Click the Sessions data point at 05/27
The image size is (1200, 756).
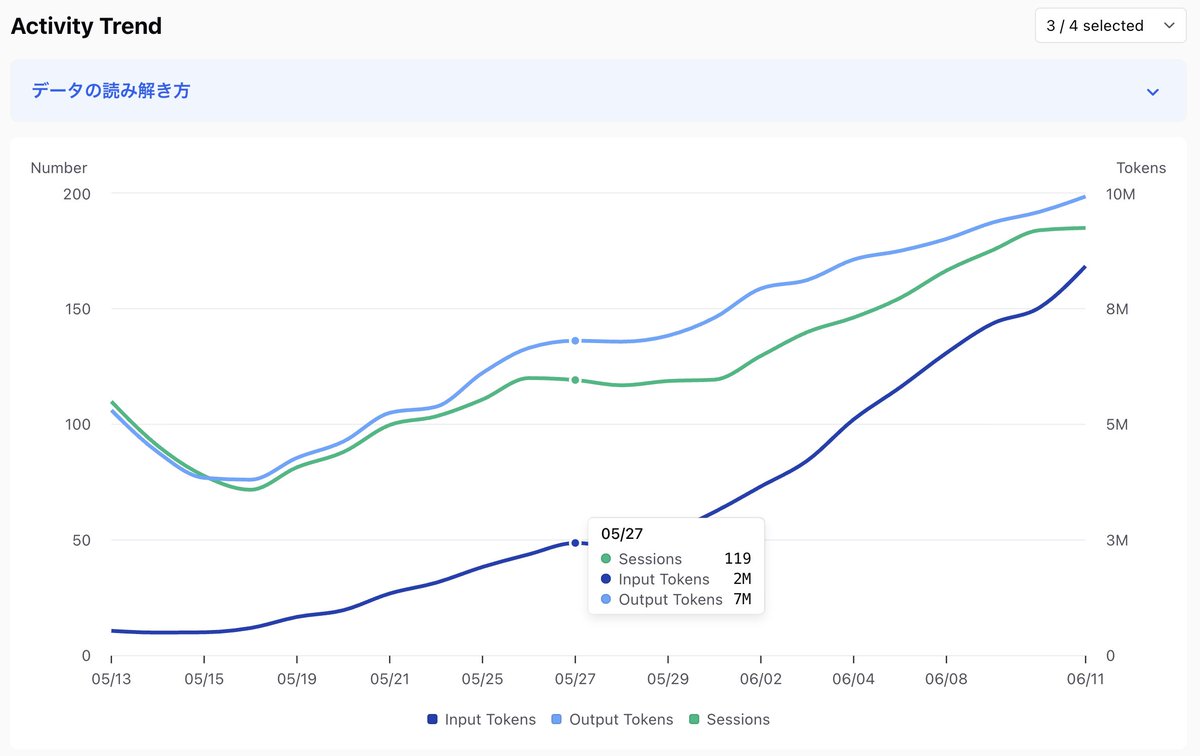pyautogui.click(x=575, y=380)
